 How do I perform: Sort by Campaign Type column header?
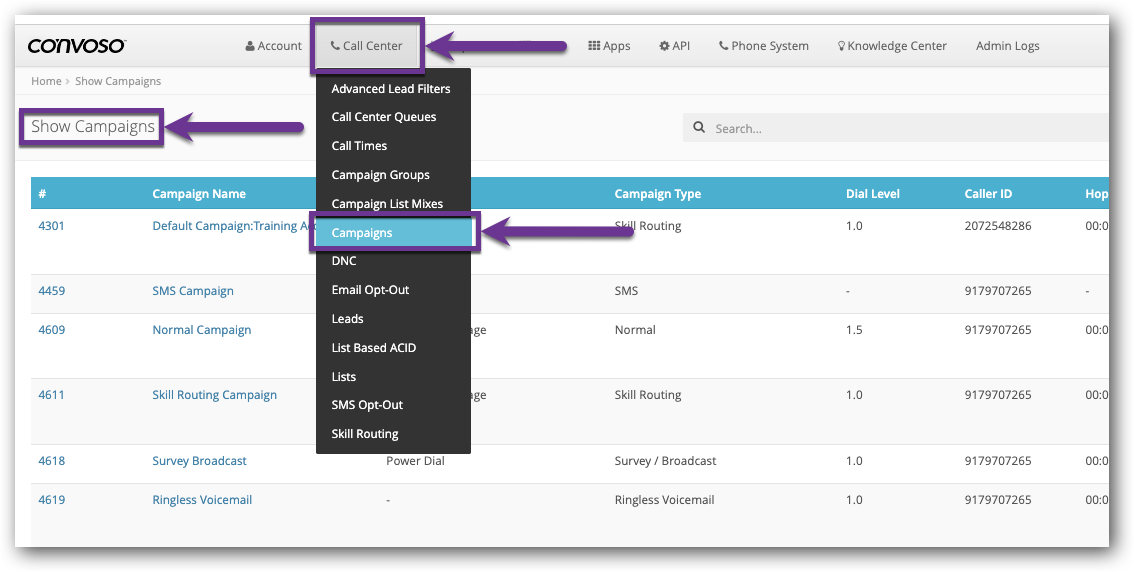(657, 194)
